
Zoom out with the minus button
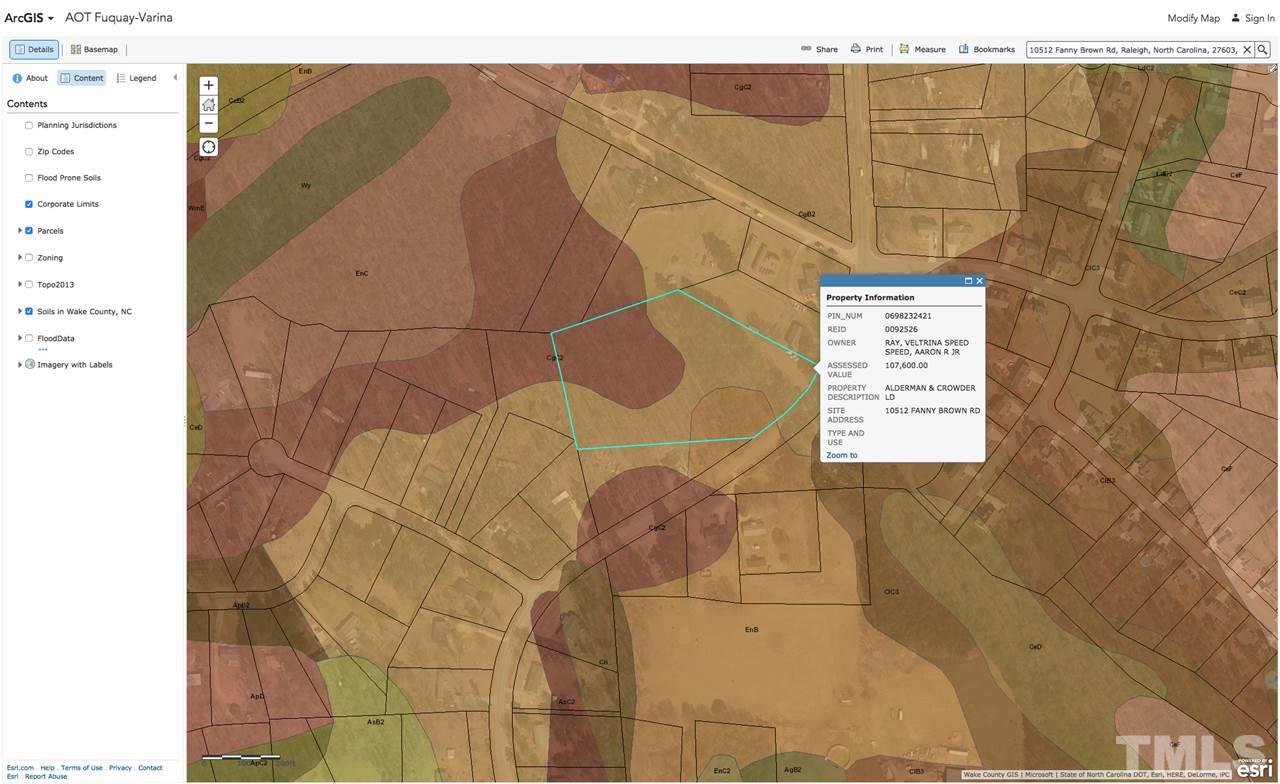click(x=208, y=123)
